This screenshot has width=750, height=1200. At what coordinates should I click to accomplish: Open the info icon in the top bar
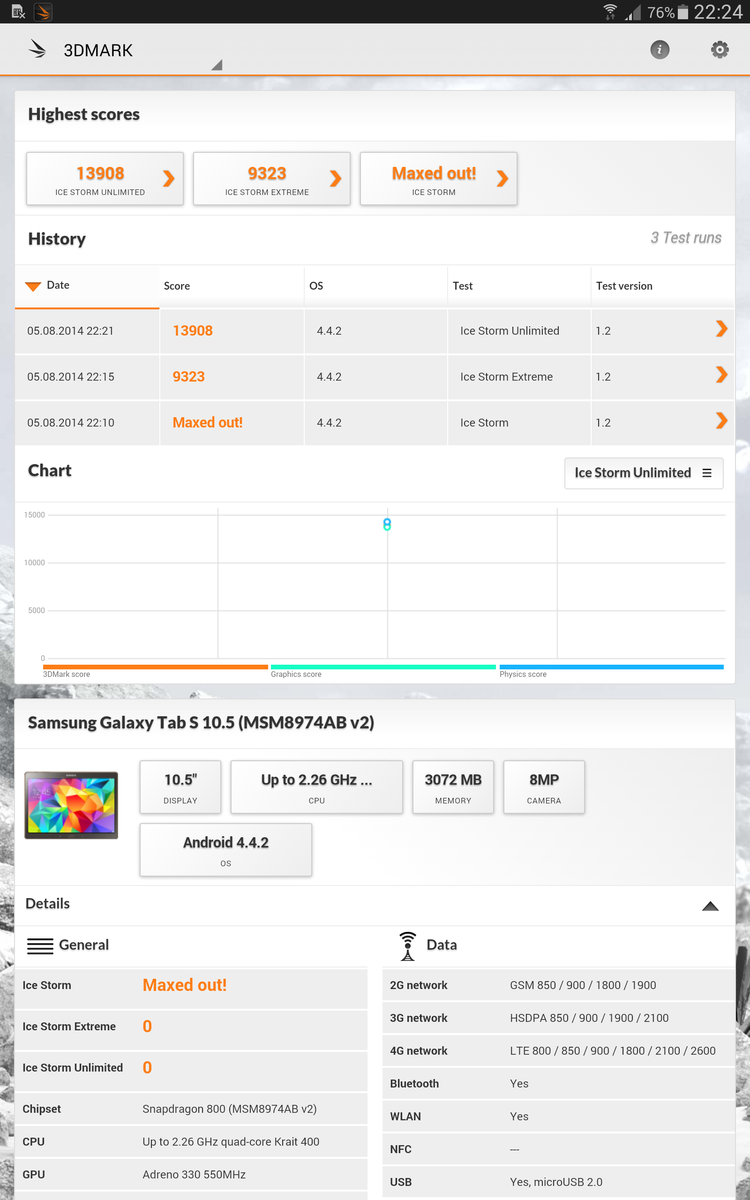660,49
